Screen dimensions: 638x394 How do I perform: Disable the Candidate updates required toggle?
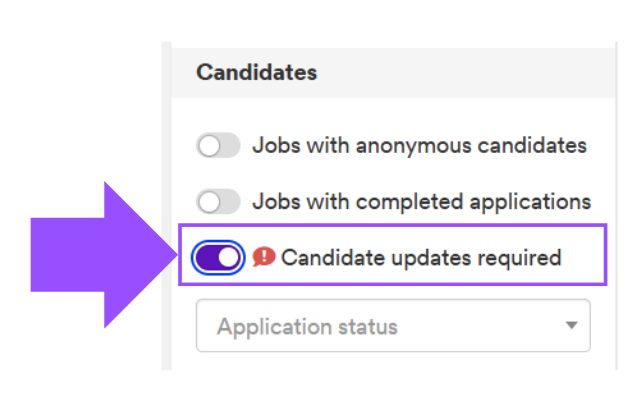tap(218, 258)
